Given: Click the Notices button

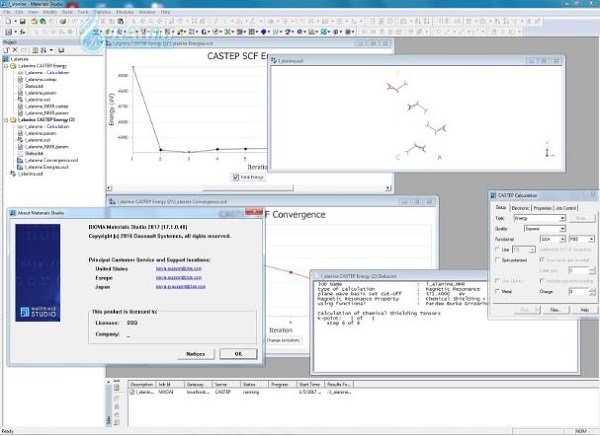Looking at the screenshot, I should [196, 354].
